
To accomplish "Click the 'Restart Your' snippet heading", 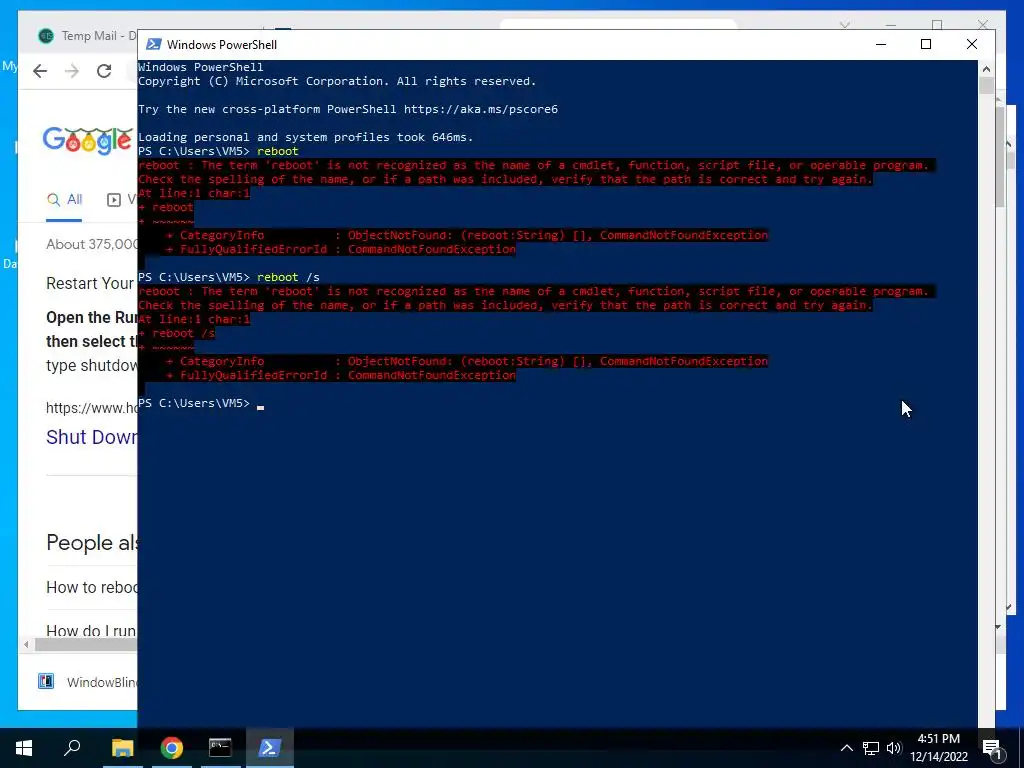I will 89,283.
